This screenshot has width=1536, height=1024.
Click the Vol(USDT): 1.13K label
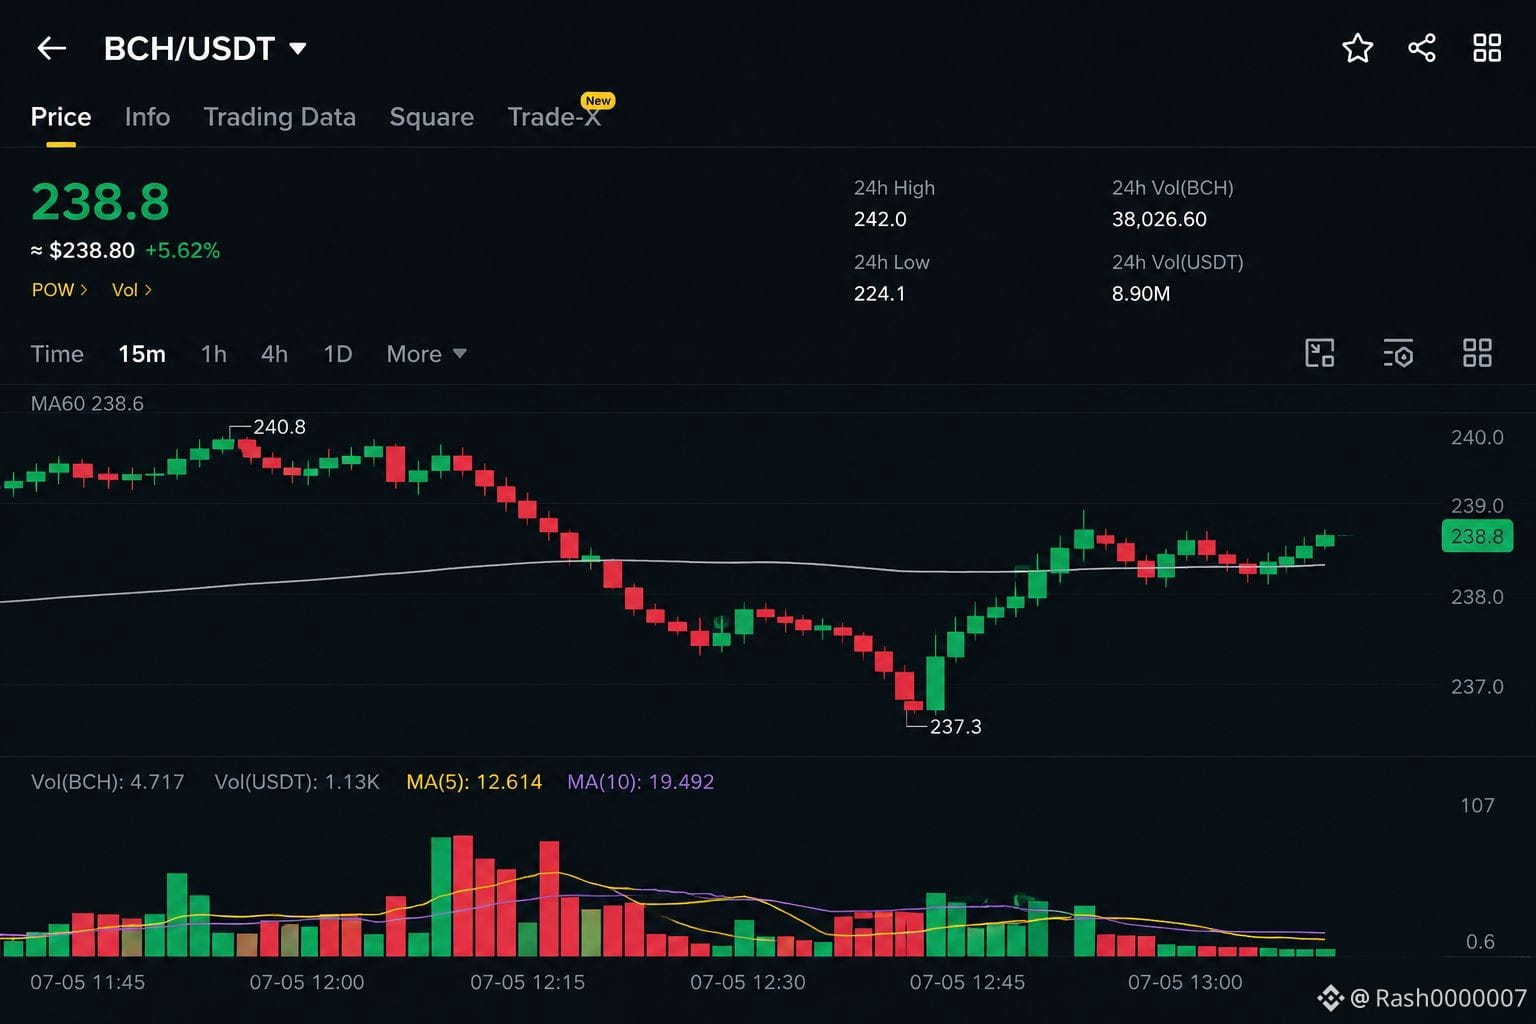click(x=297, y=782)
